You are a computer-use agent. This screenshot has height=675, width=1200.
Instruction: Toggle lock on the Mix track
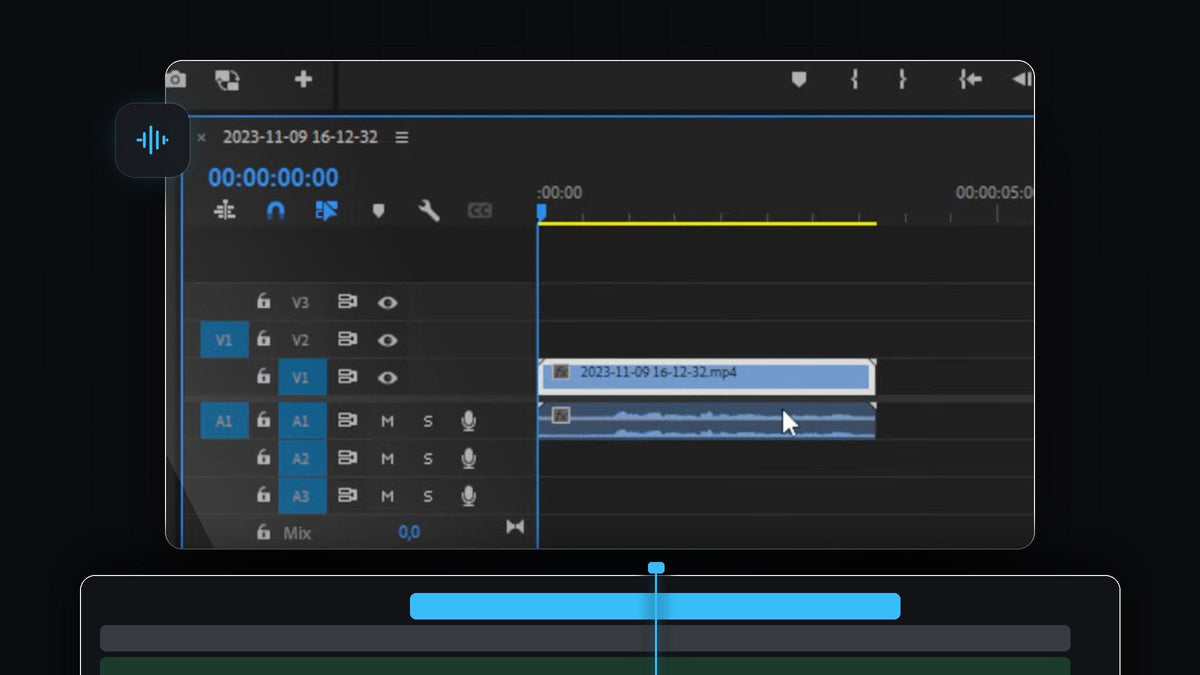pos(263,532)
